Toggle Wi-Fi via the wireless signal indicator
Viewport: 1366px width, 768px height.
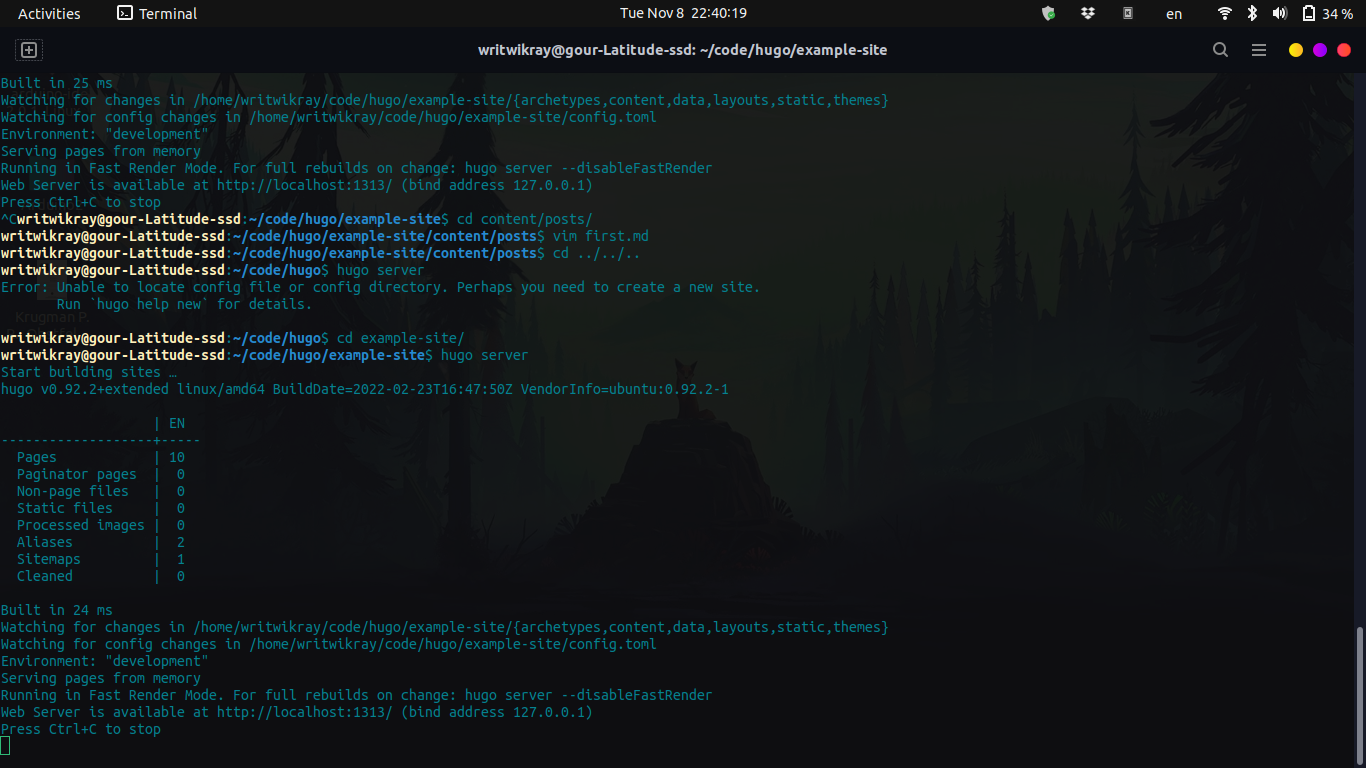pos(1226,13)
